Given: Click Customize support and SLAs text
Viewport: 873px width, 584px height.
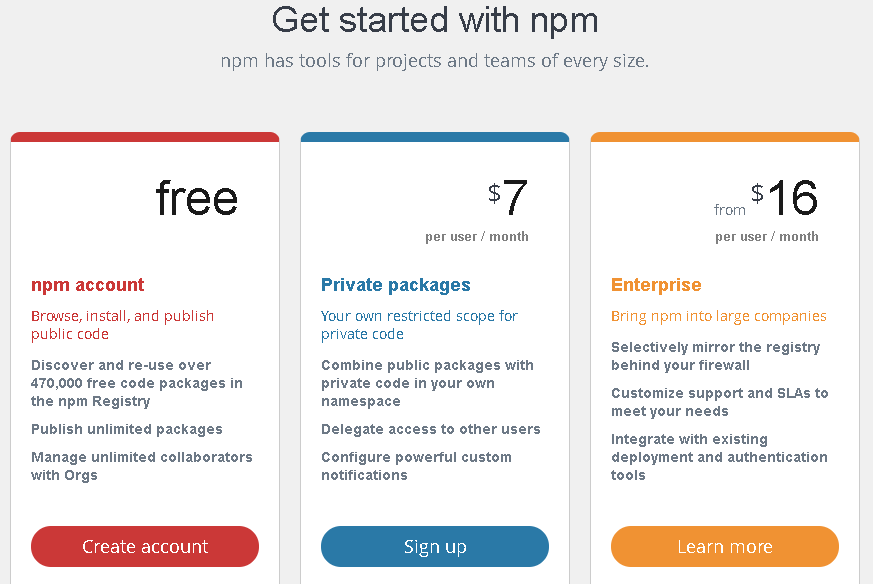Looking at the screenshot, I should point(719,402).
